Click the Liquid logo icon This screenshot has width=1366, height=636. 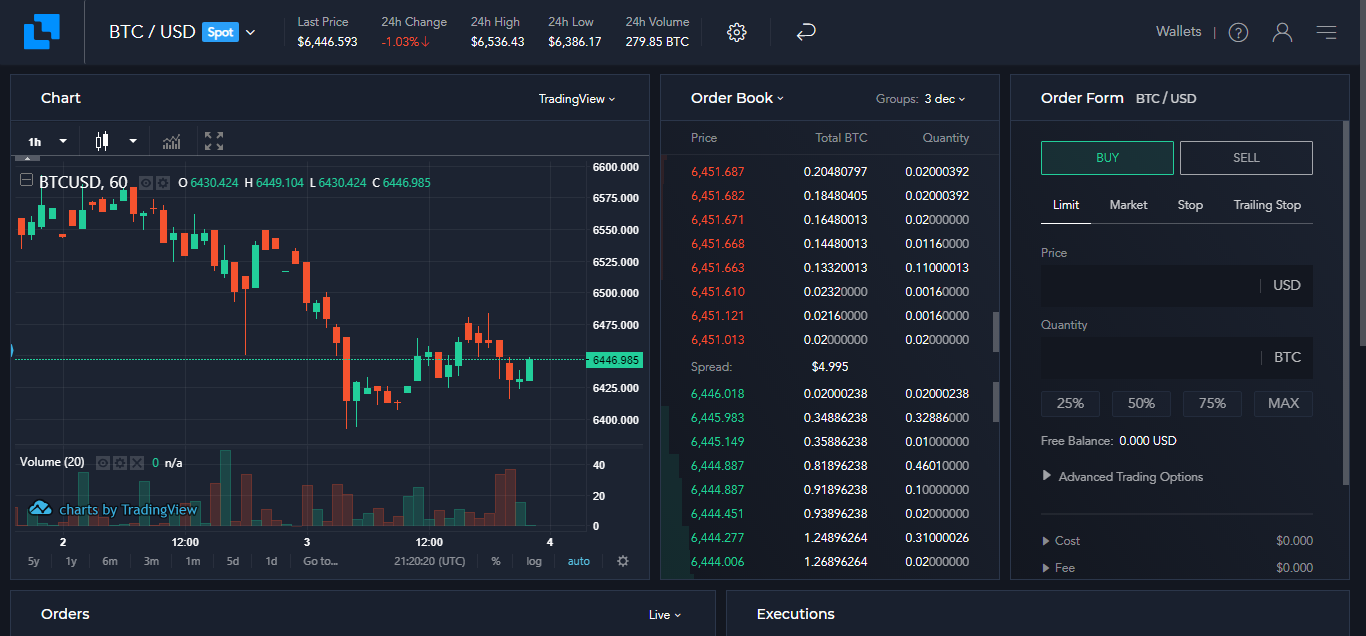coord(42,32)
